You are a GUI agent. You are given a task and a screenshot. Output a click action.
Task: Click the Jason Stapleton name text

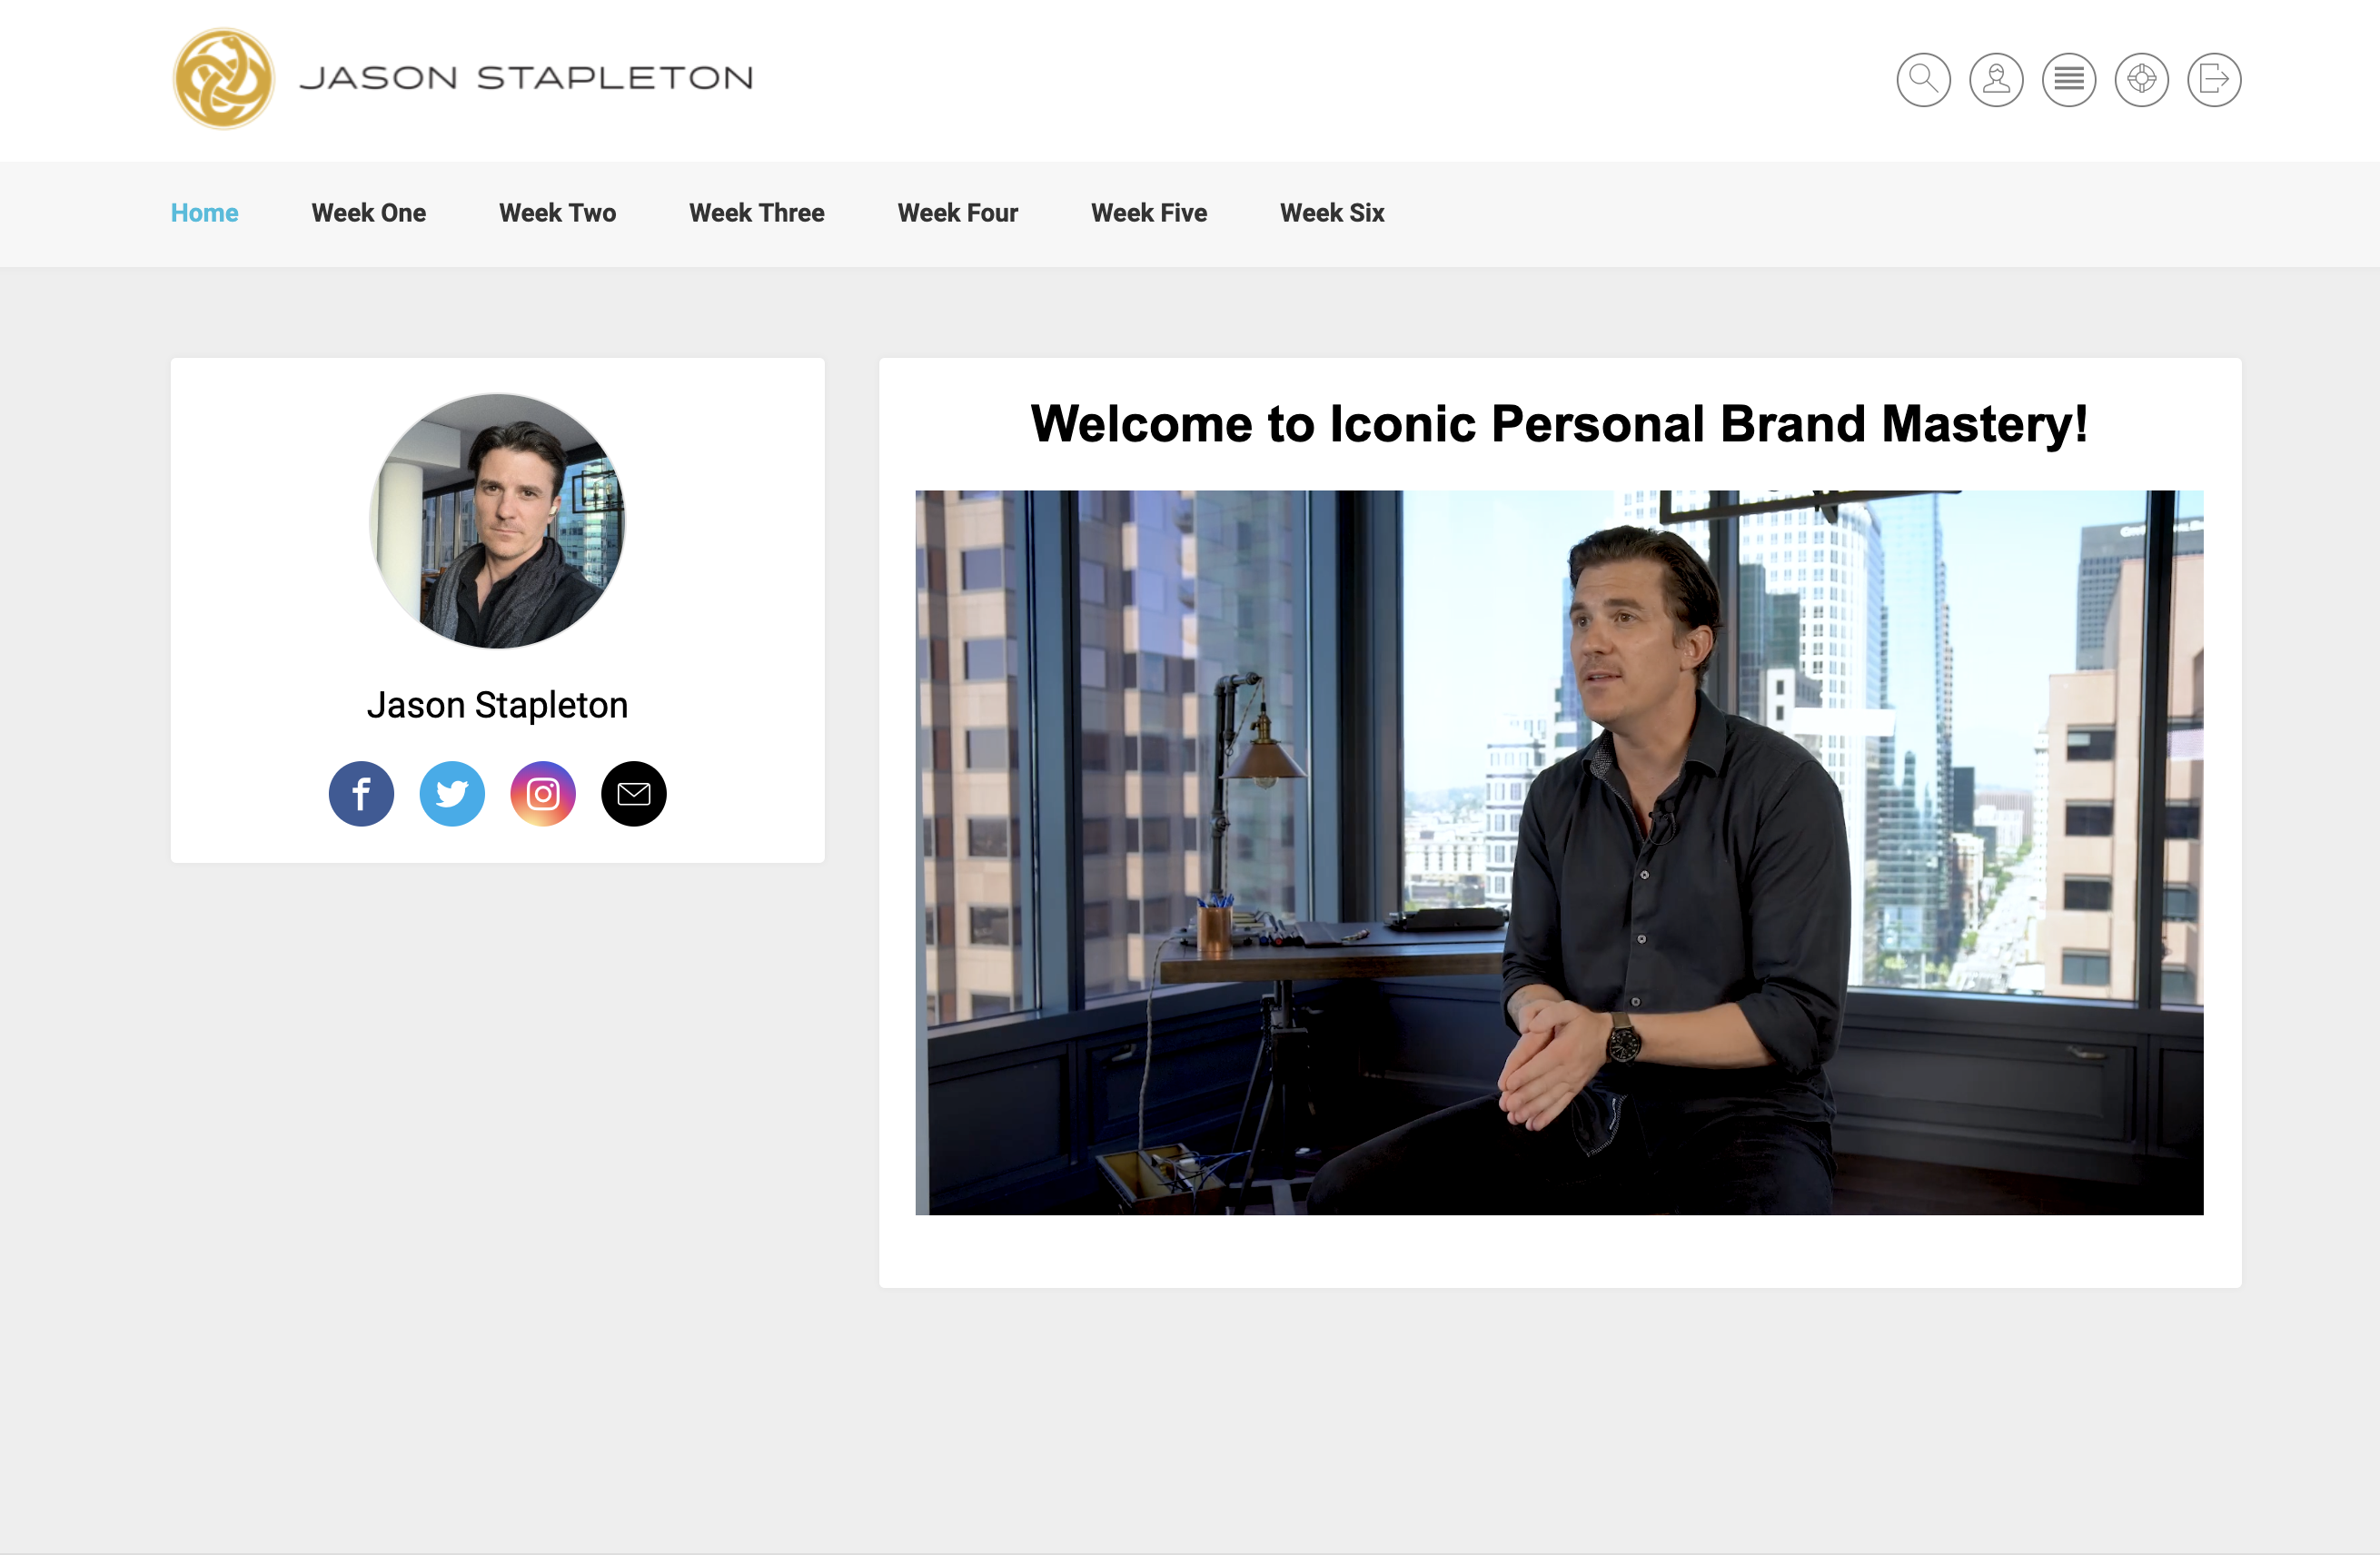497,705
